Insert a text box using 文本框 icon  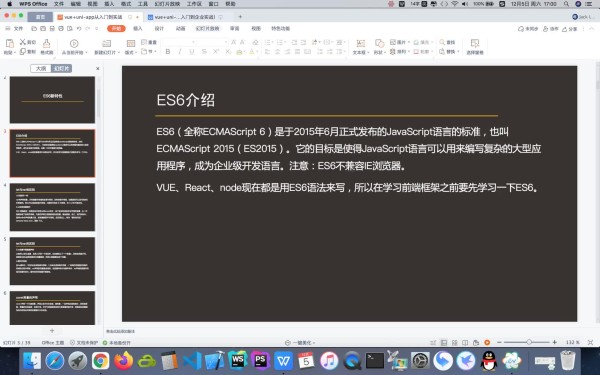click(360, 43)
